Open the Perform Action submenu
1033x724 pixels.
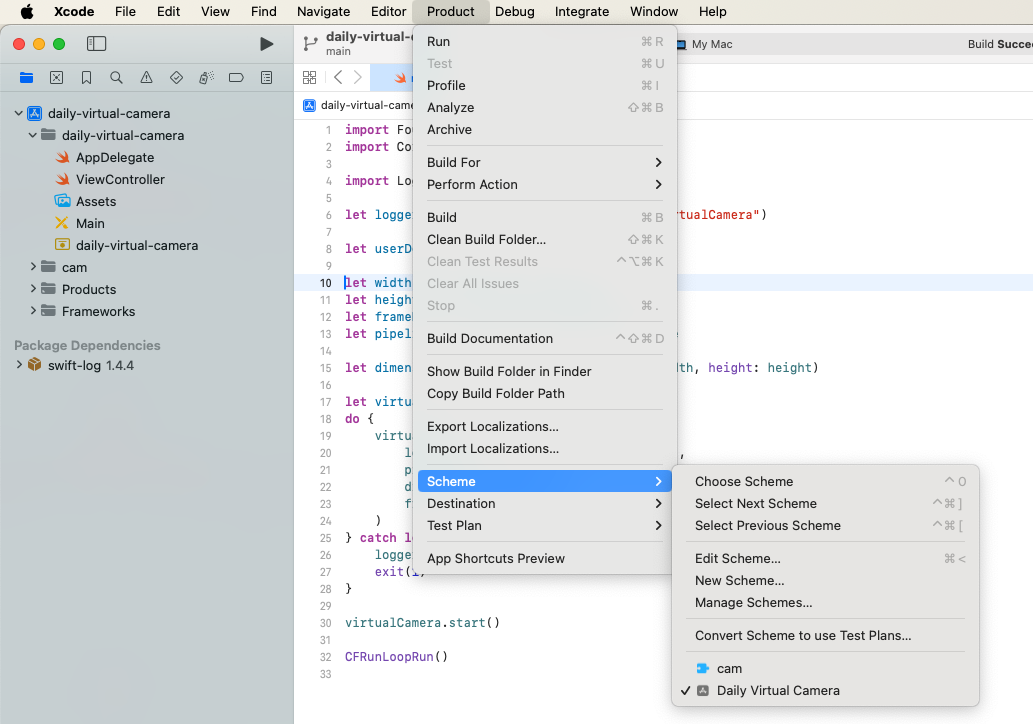(544, 184)
